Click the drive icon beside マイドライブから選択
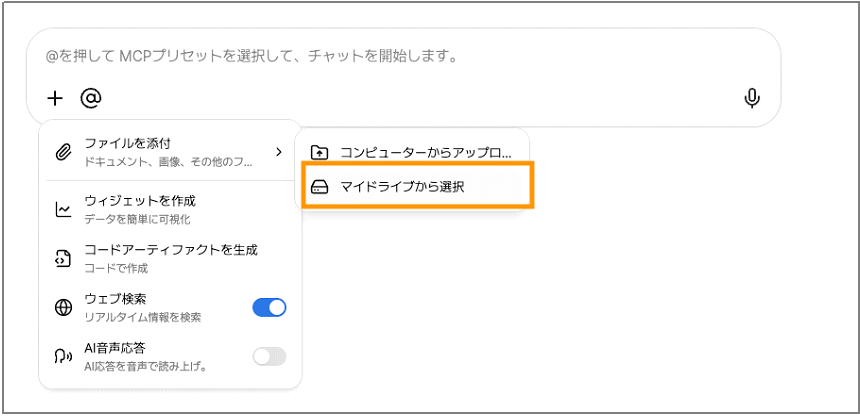The image size is (860, 416). pos(319,187)
